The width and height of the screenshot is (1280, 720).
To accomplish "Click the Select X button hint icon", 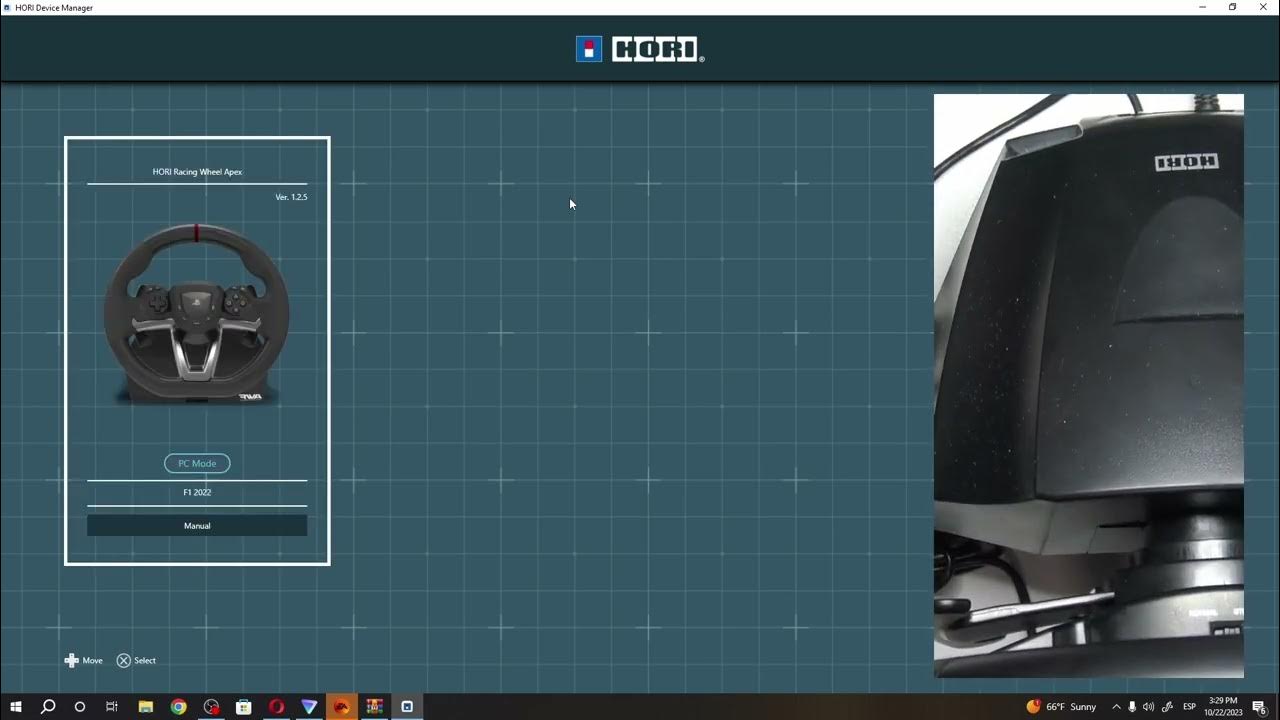I will 124,660.
